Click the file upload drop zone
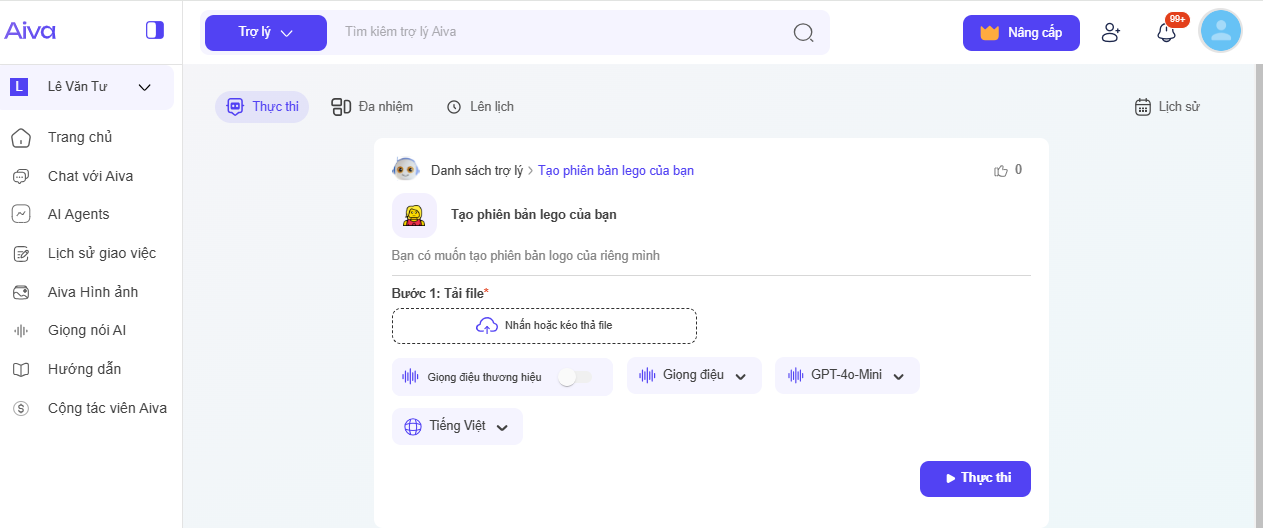 544,325
